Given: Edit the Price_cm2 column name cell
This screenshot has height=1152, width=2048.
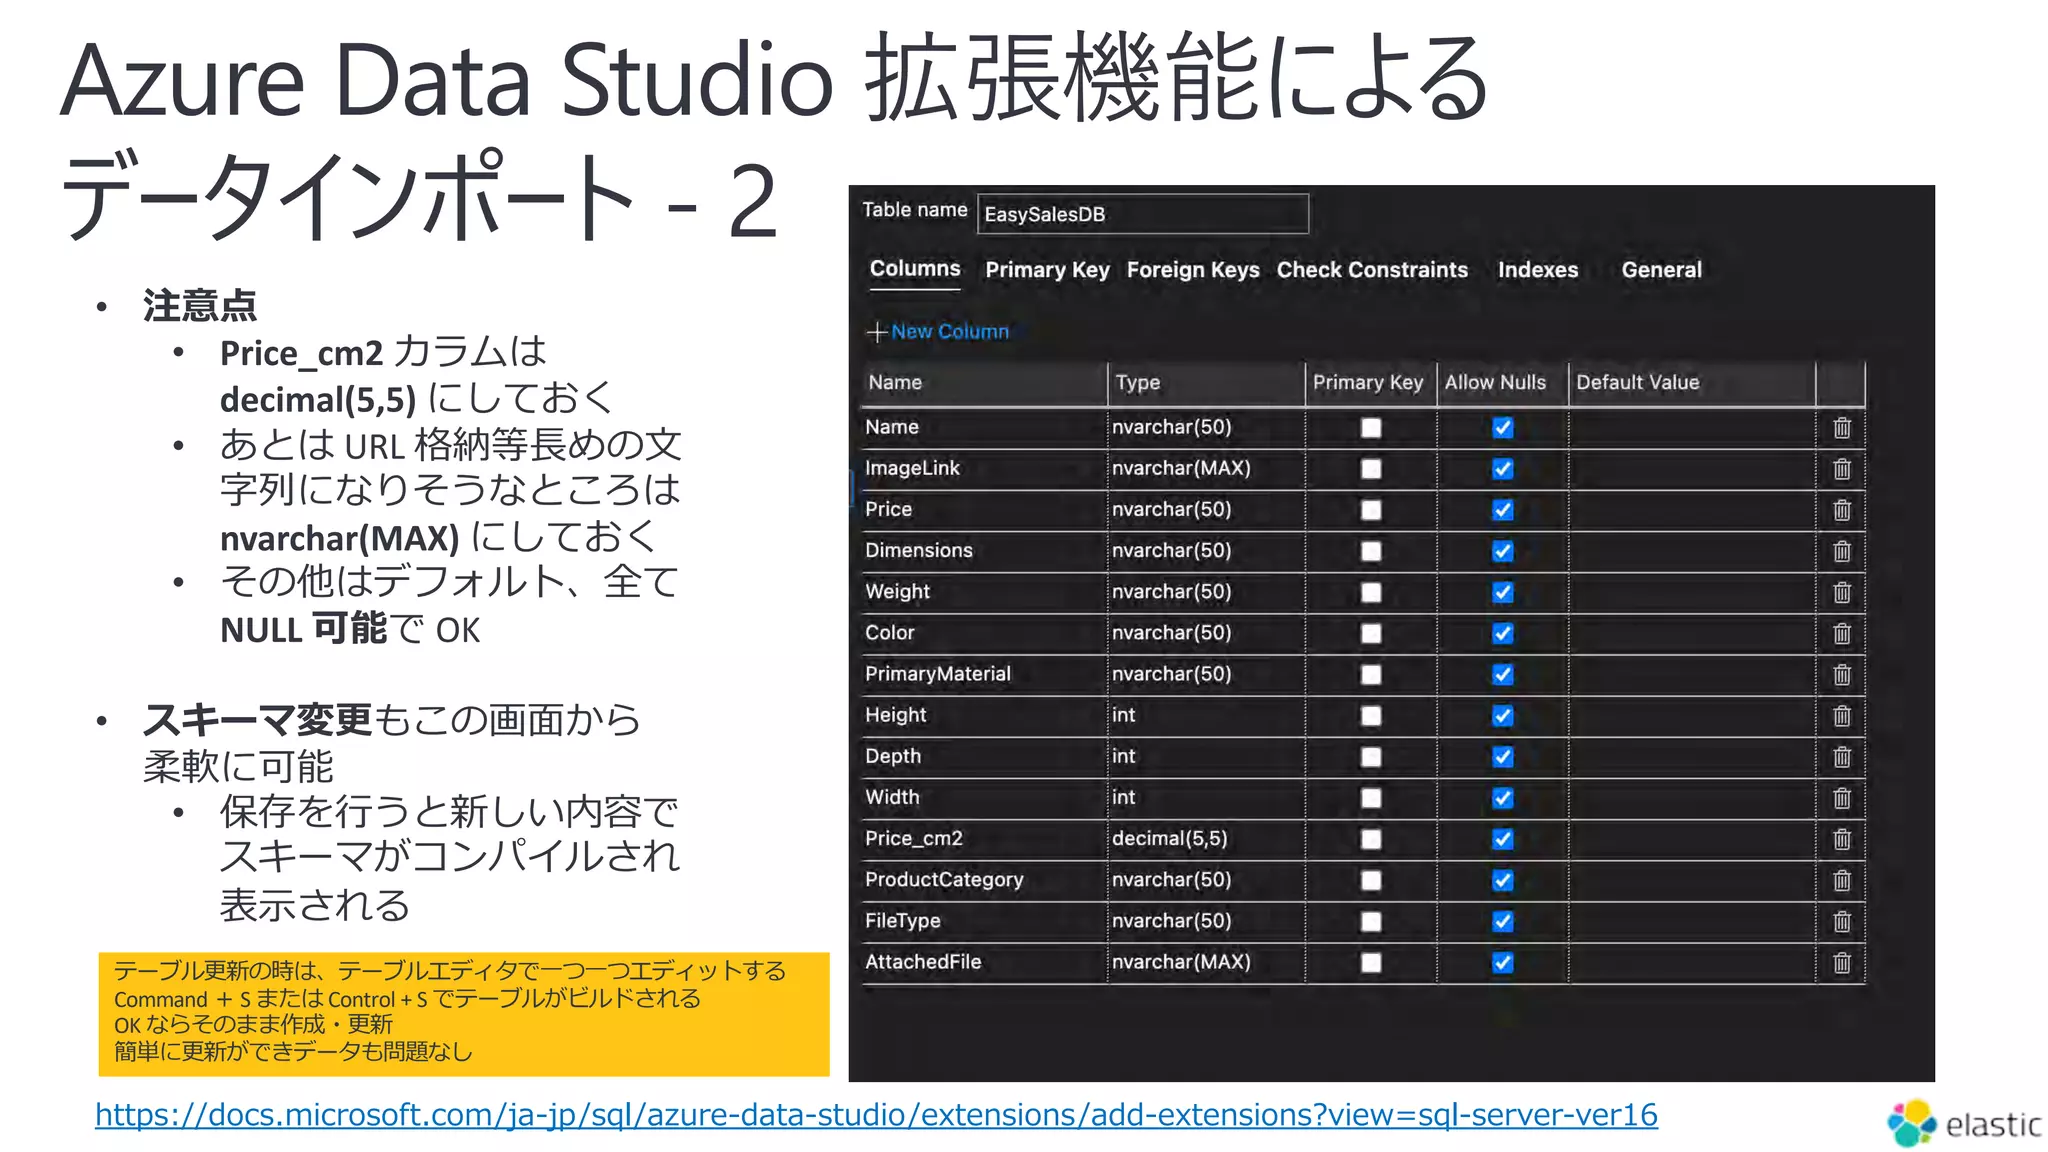Looking at the screenshot, I should tap(983, 838).
